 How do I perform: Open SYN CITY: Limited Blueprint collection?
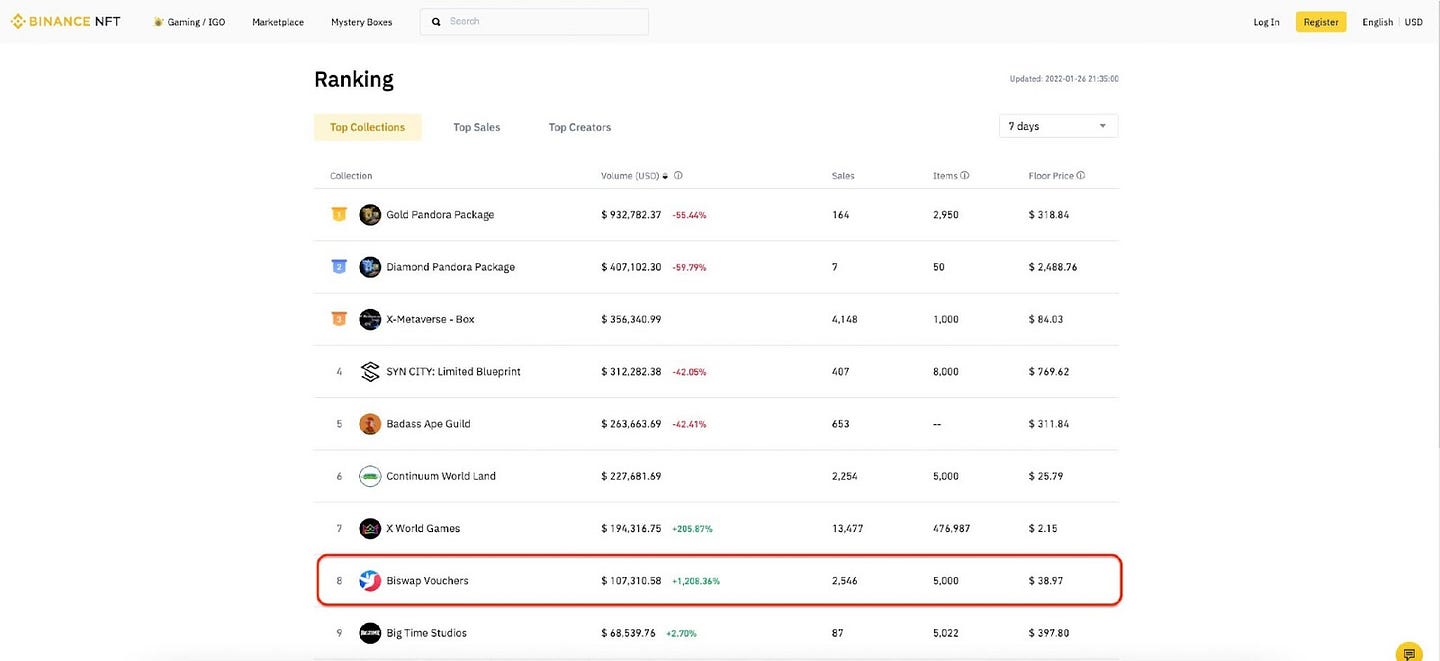453,372
